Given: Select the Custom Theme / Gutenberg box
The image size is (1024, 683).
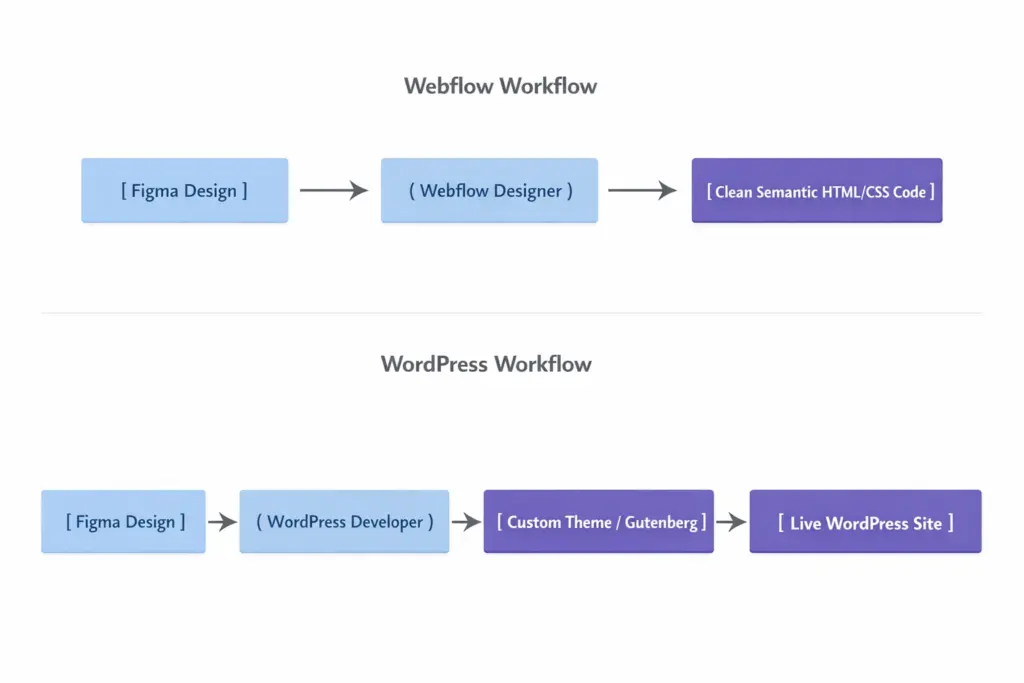Looking at the screenshot, I should coord(599,522).
